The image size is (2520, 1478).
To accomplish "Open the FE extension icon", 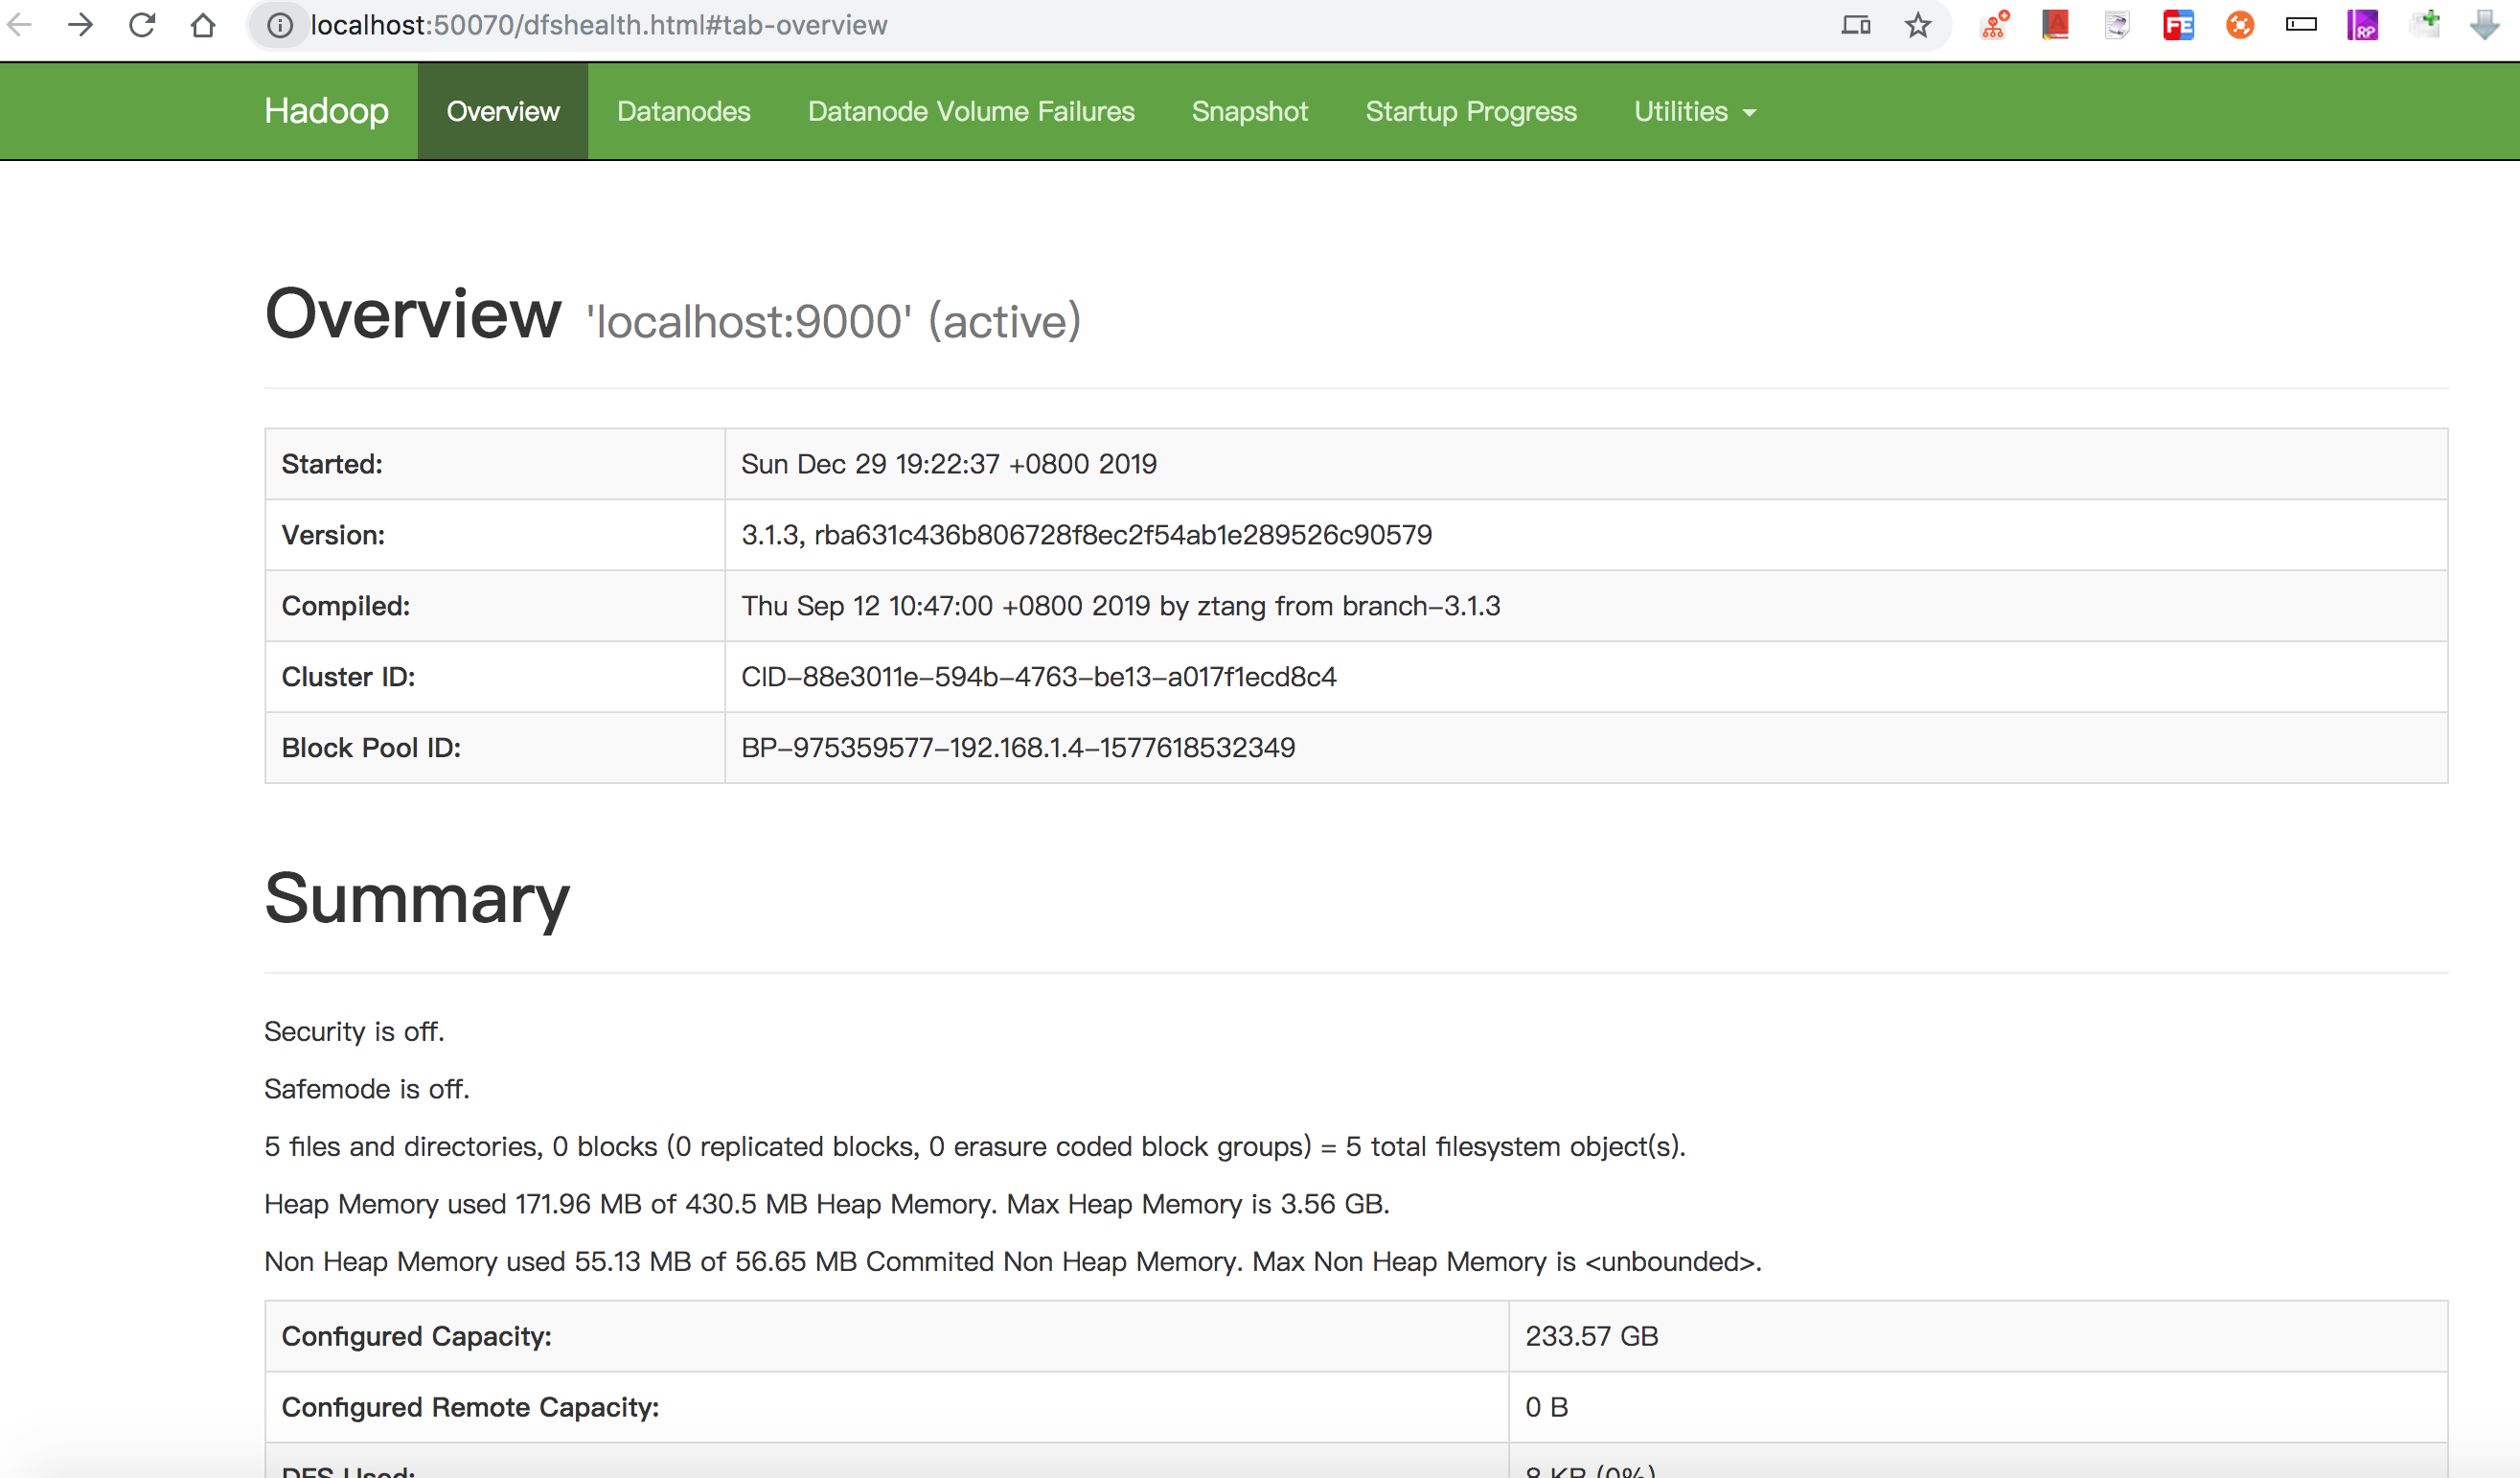I will (x=2178, y=25).
